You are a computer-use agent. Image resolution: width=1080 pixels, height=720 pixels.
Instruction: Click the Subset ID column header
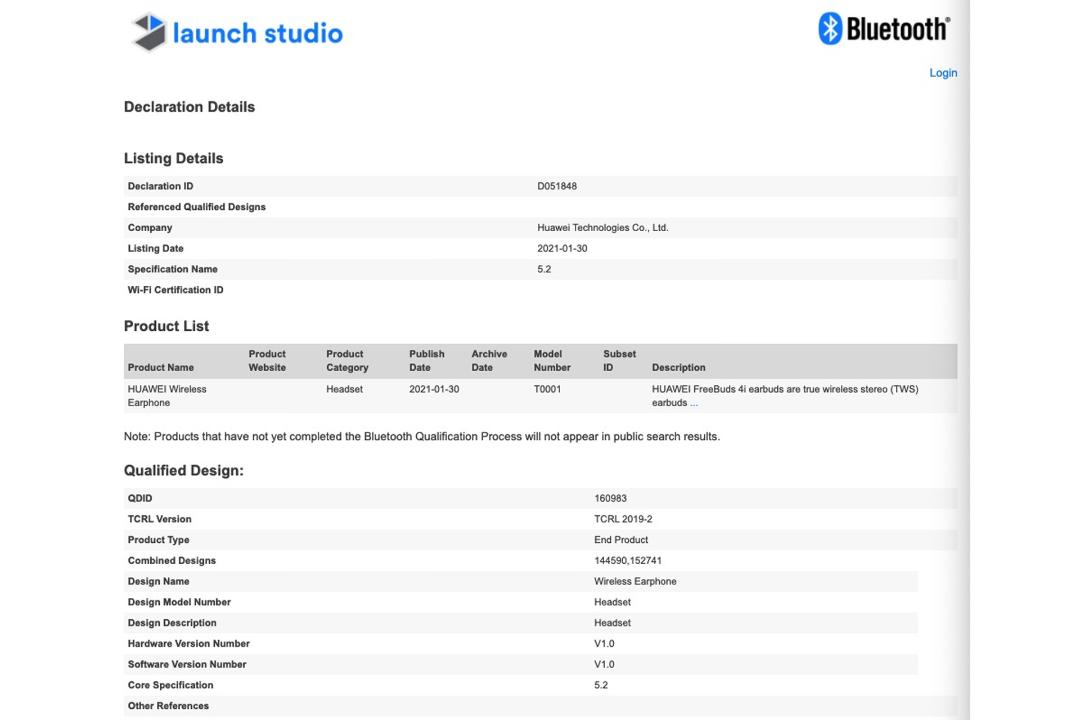coord(619,360)
